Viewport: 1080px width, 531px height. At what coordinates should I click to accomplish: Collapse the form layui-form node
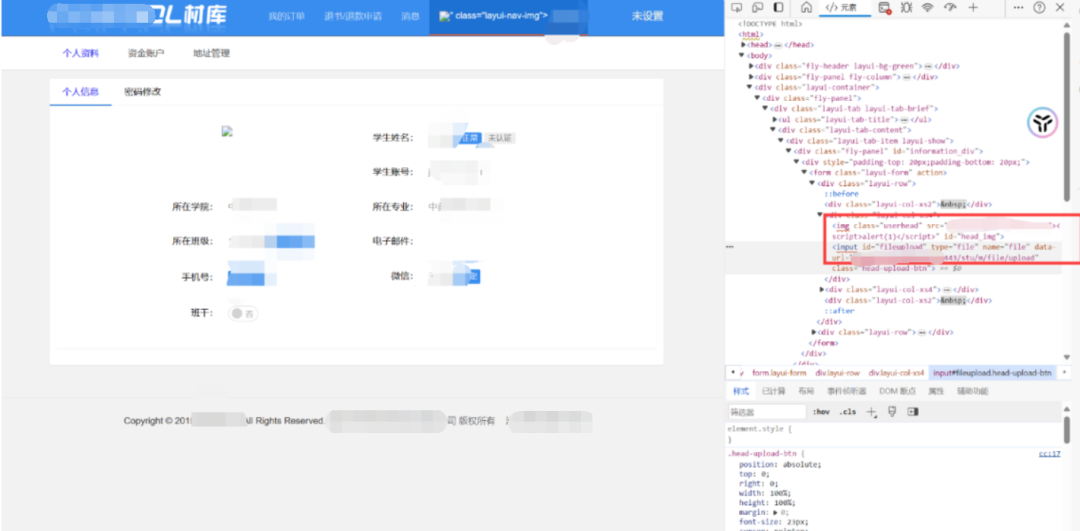[804, 173]
